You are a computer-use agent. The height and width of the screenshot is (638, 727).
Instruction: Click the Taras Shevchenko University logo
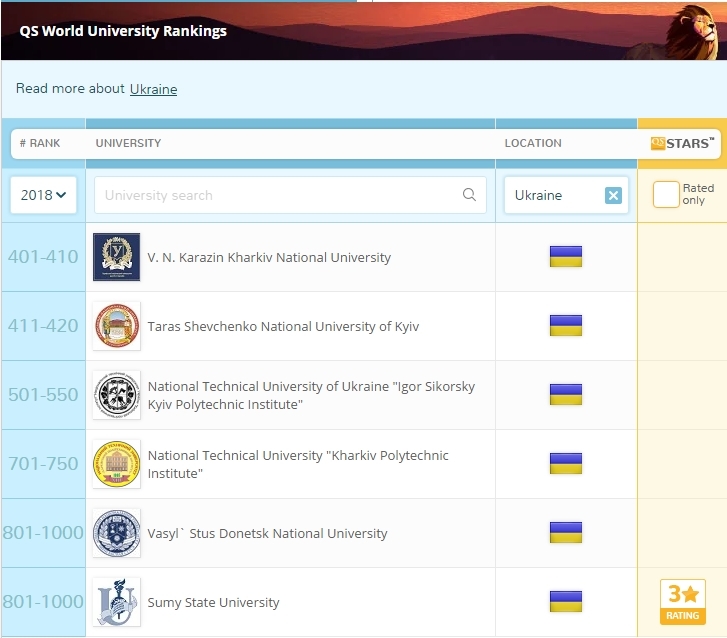pos(116,326)
